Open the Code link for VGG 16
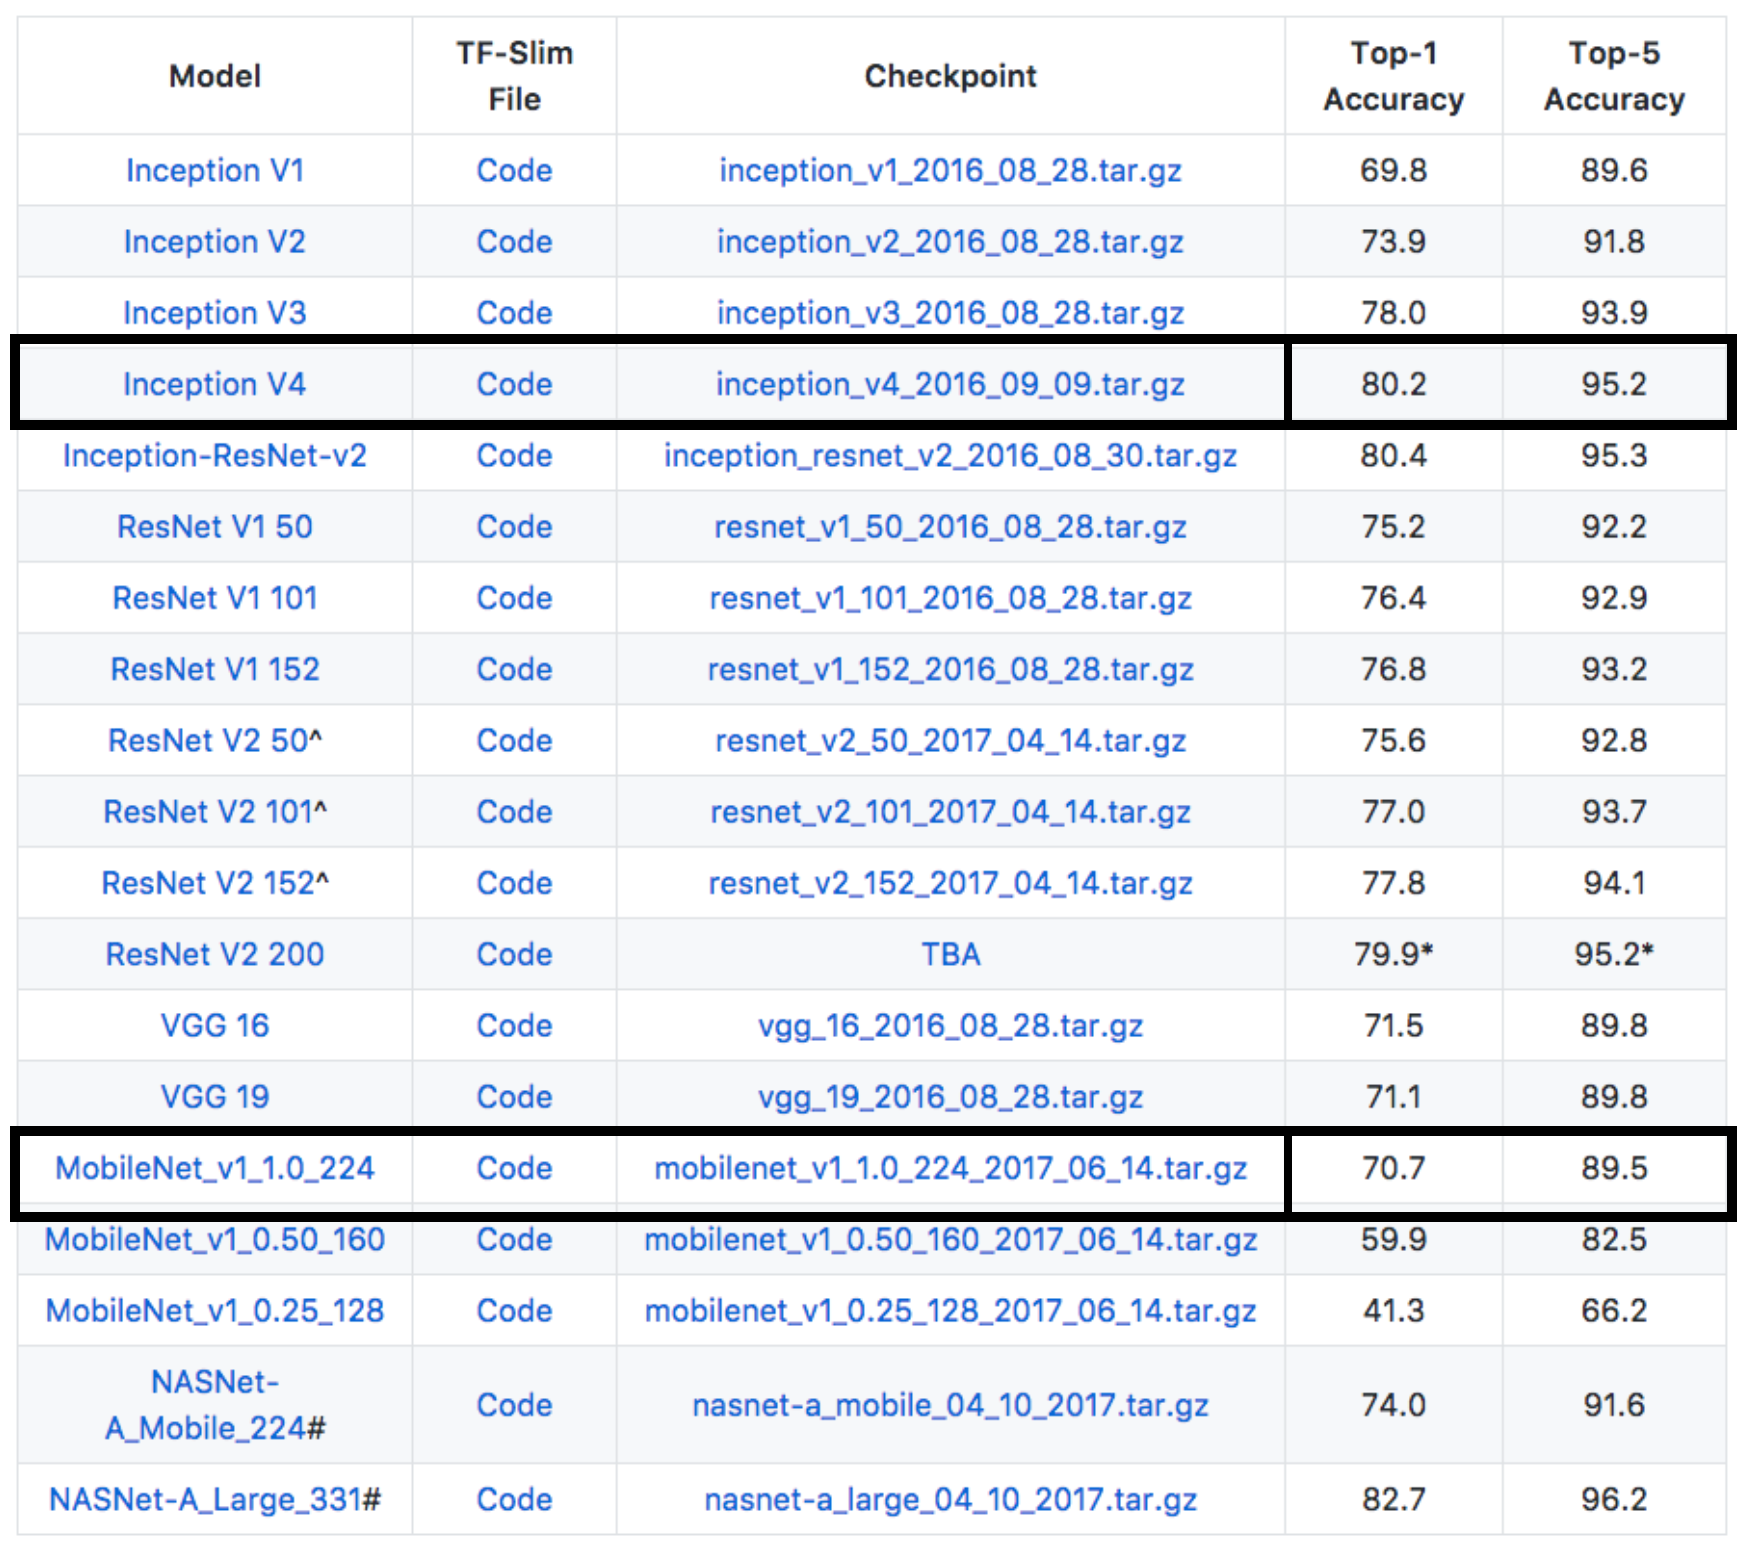This screenshot has height=1558, width=1750. [x=514, y=1025]
